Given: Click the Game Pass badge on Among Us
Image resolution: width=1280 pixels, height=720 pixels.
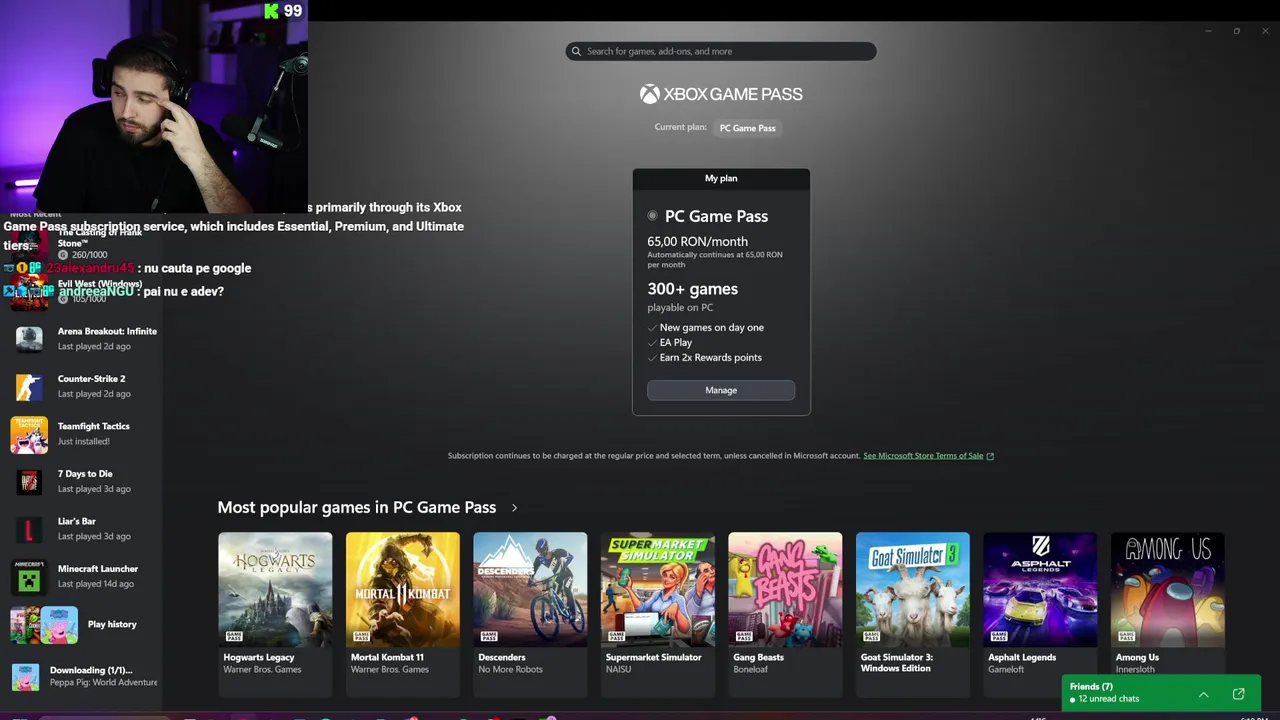Looking at the screenshot, I should click(x=1126, y=636).
